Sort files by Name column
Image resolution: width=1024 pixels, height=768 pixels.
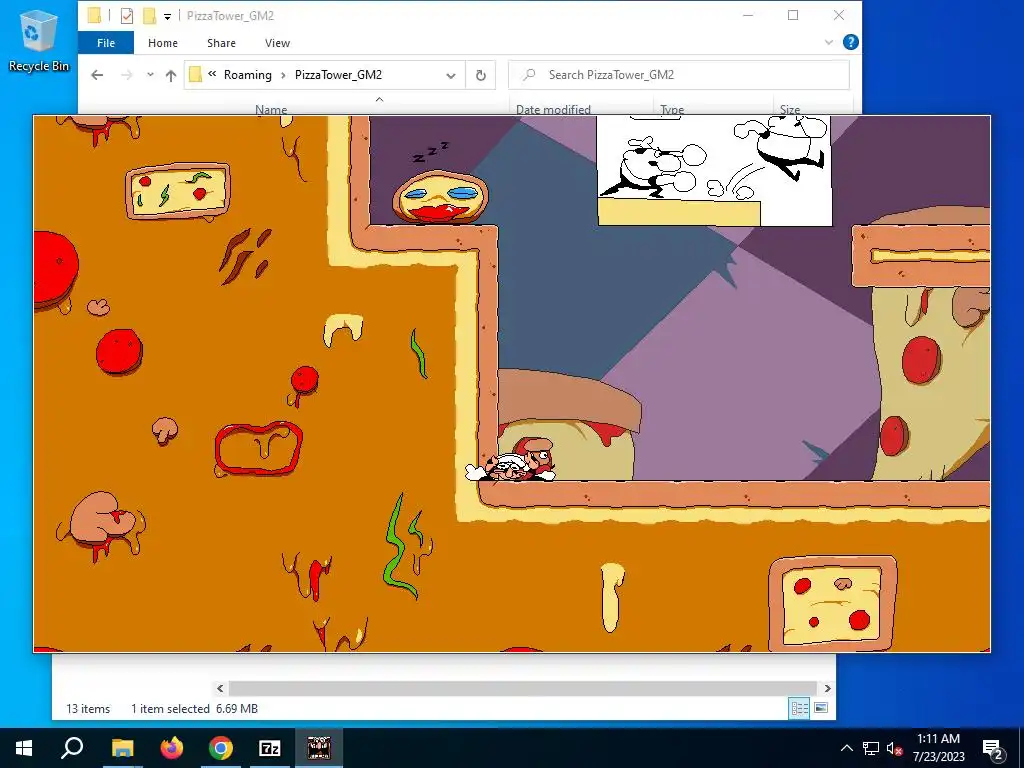coord(271,108)
